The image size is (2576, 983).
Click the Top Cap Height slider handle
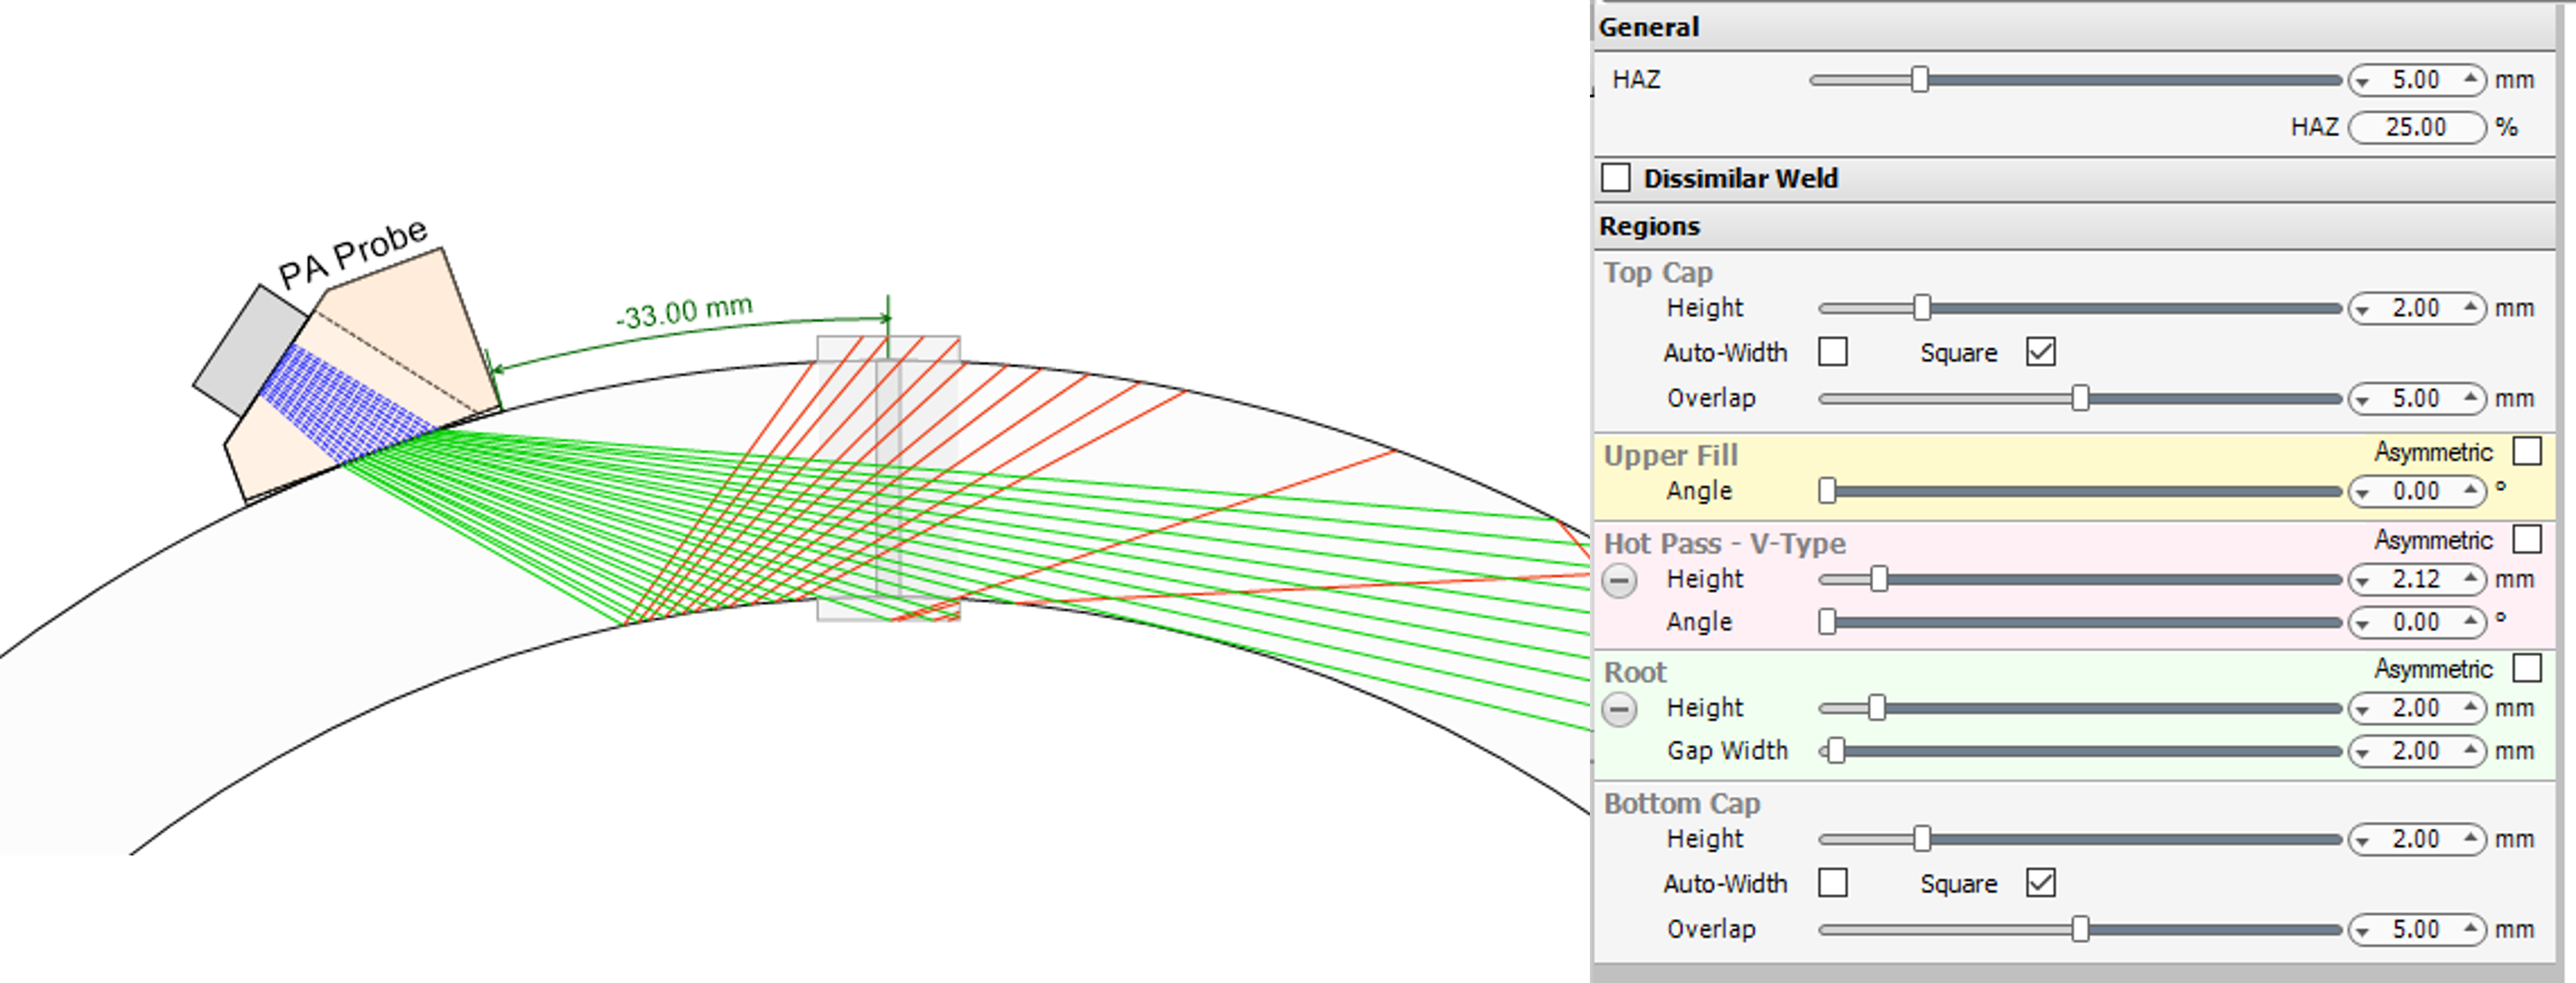coord(1921,308)
